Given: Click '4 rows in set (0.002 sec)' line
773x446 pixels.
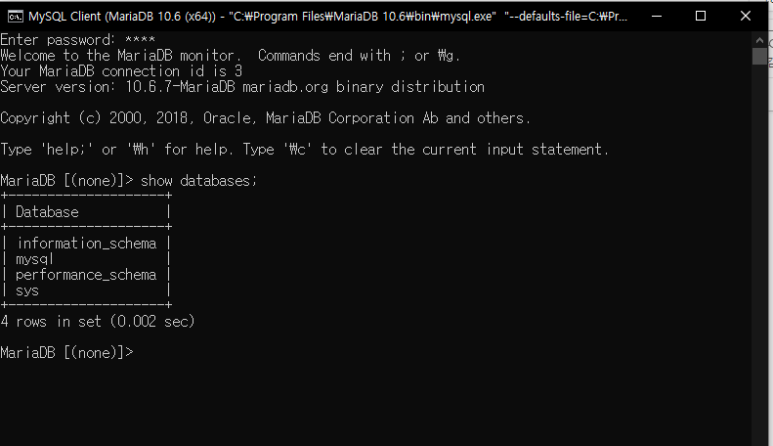Looking at the screenshot, I should 98,322.
